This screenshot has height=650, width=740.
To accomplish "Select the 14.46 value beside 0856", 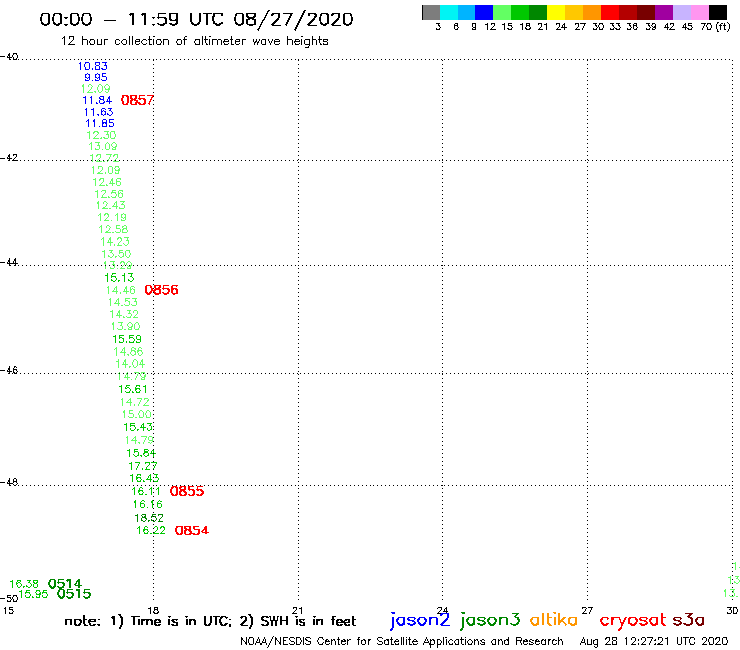I will click(121, 290).
